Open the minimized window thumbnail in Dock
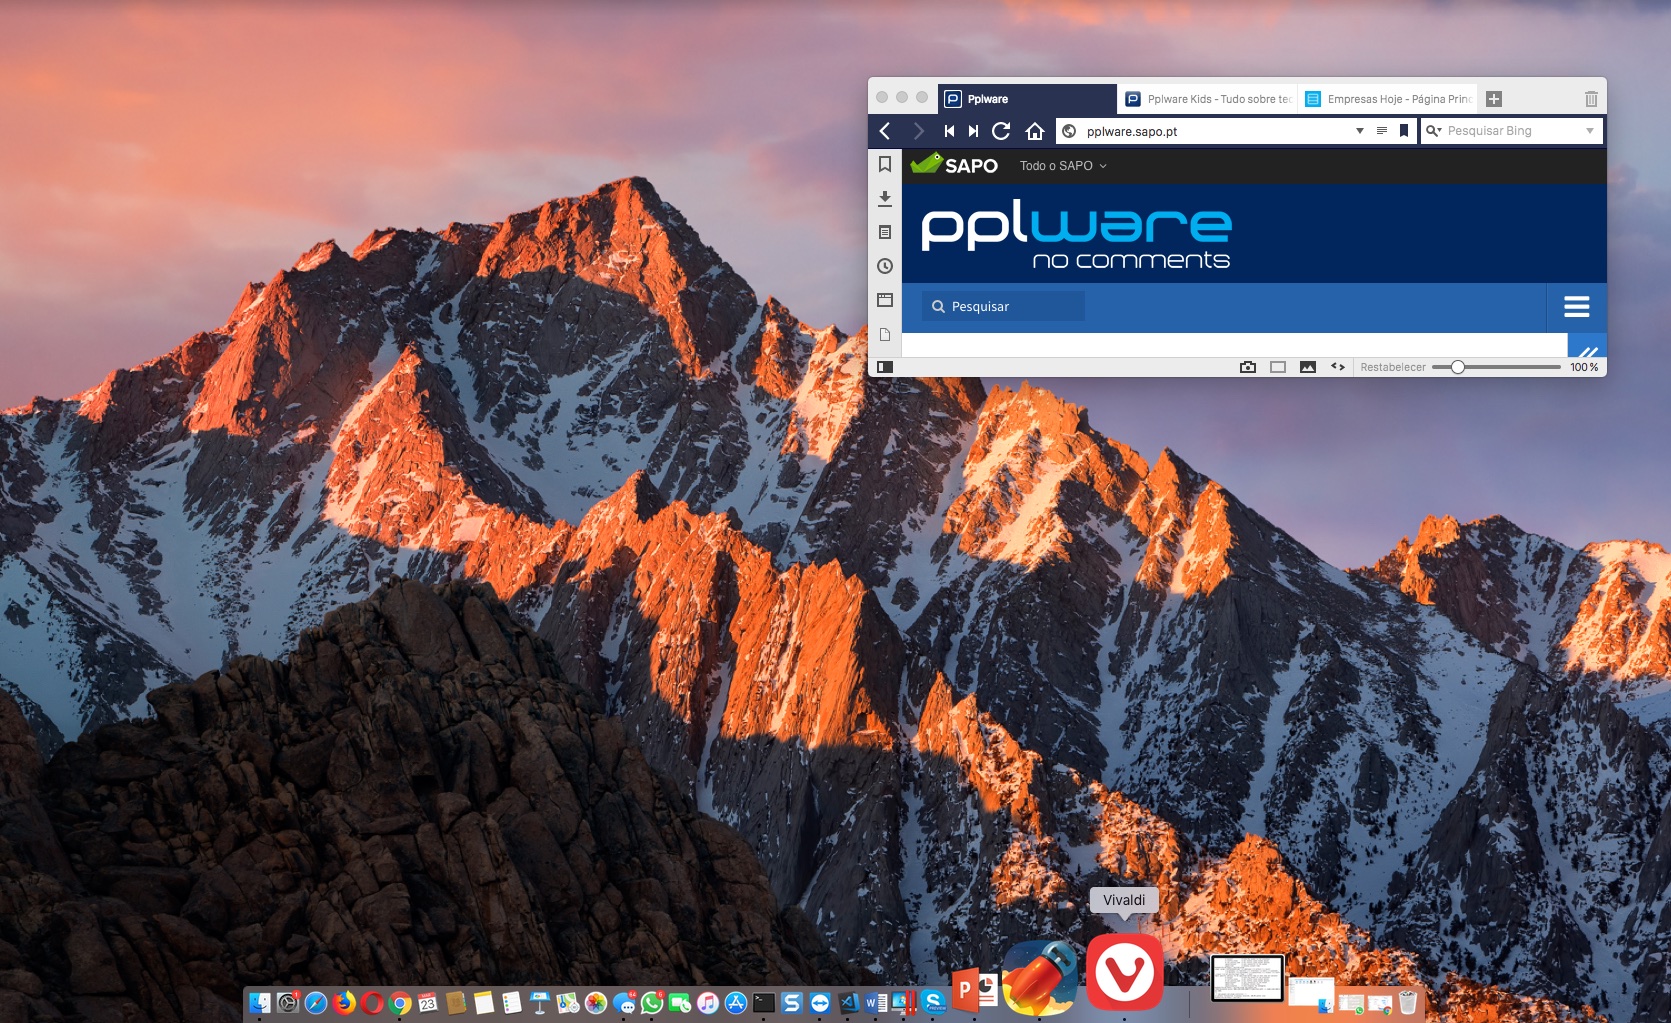The height and width of the screenshot is (1023, 1671). click(x=1247, y=978)
